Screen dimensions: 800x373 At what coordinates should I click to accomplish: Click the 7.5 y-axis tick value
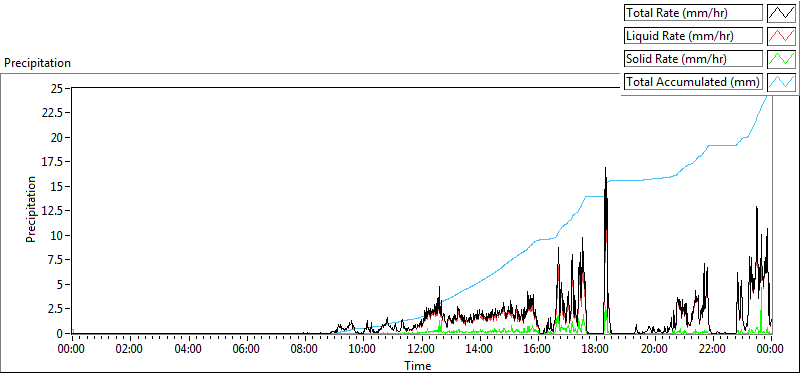(x=56, y=260)
